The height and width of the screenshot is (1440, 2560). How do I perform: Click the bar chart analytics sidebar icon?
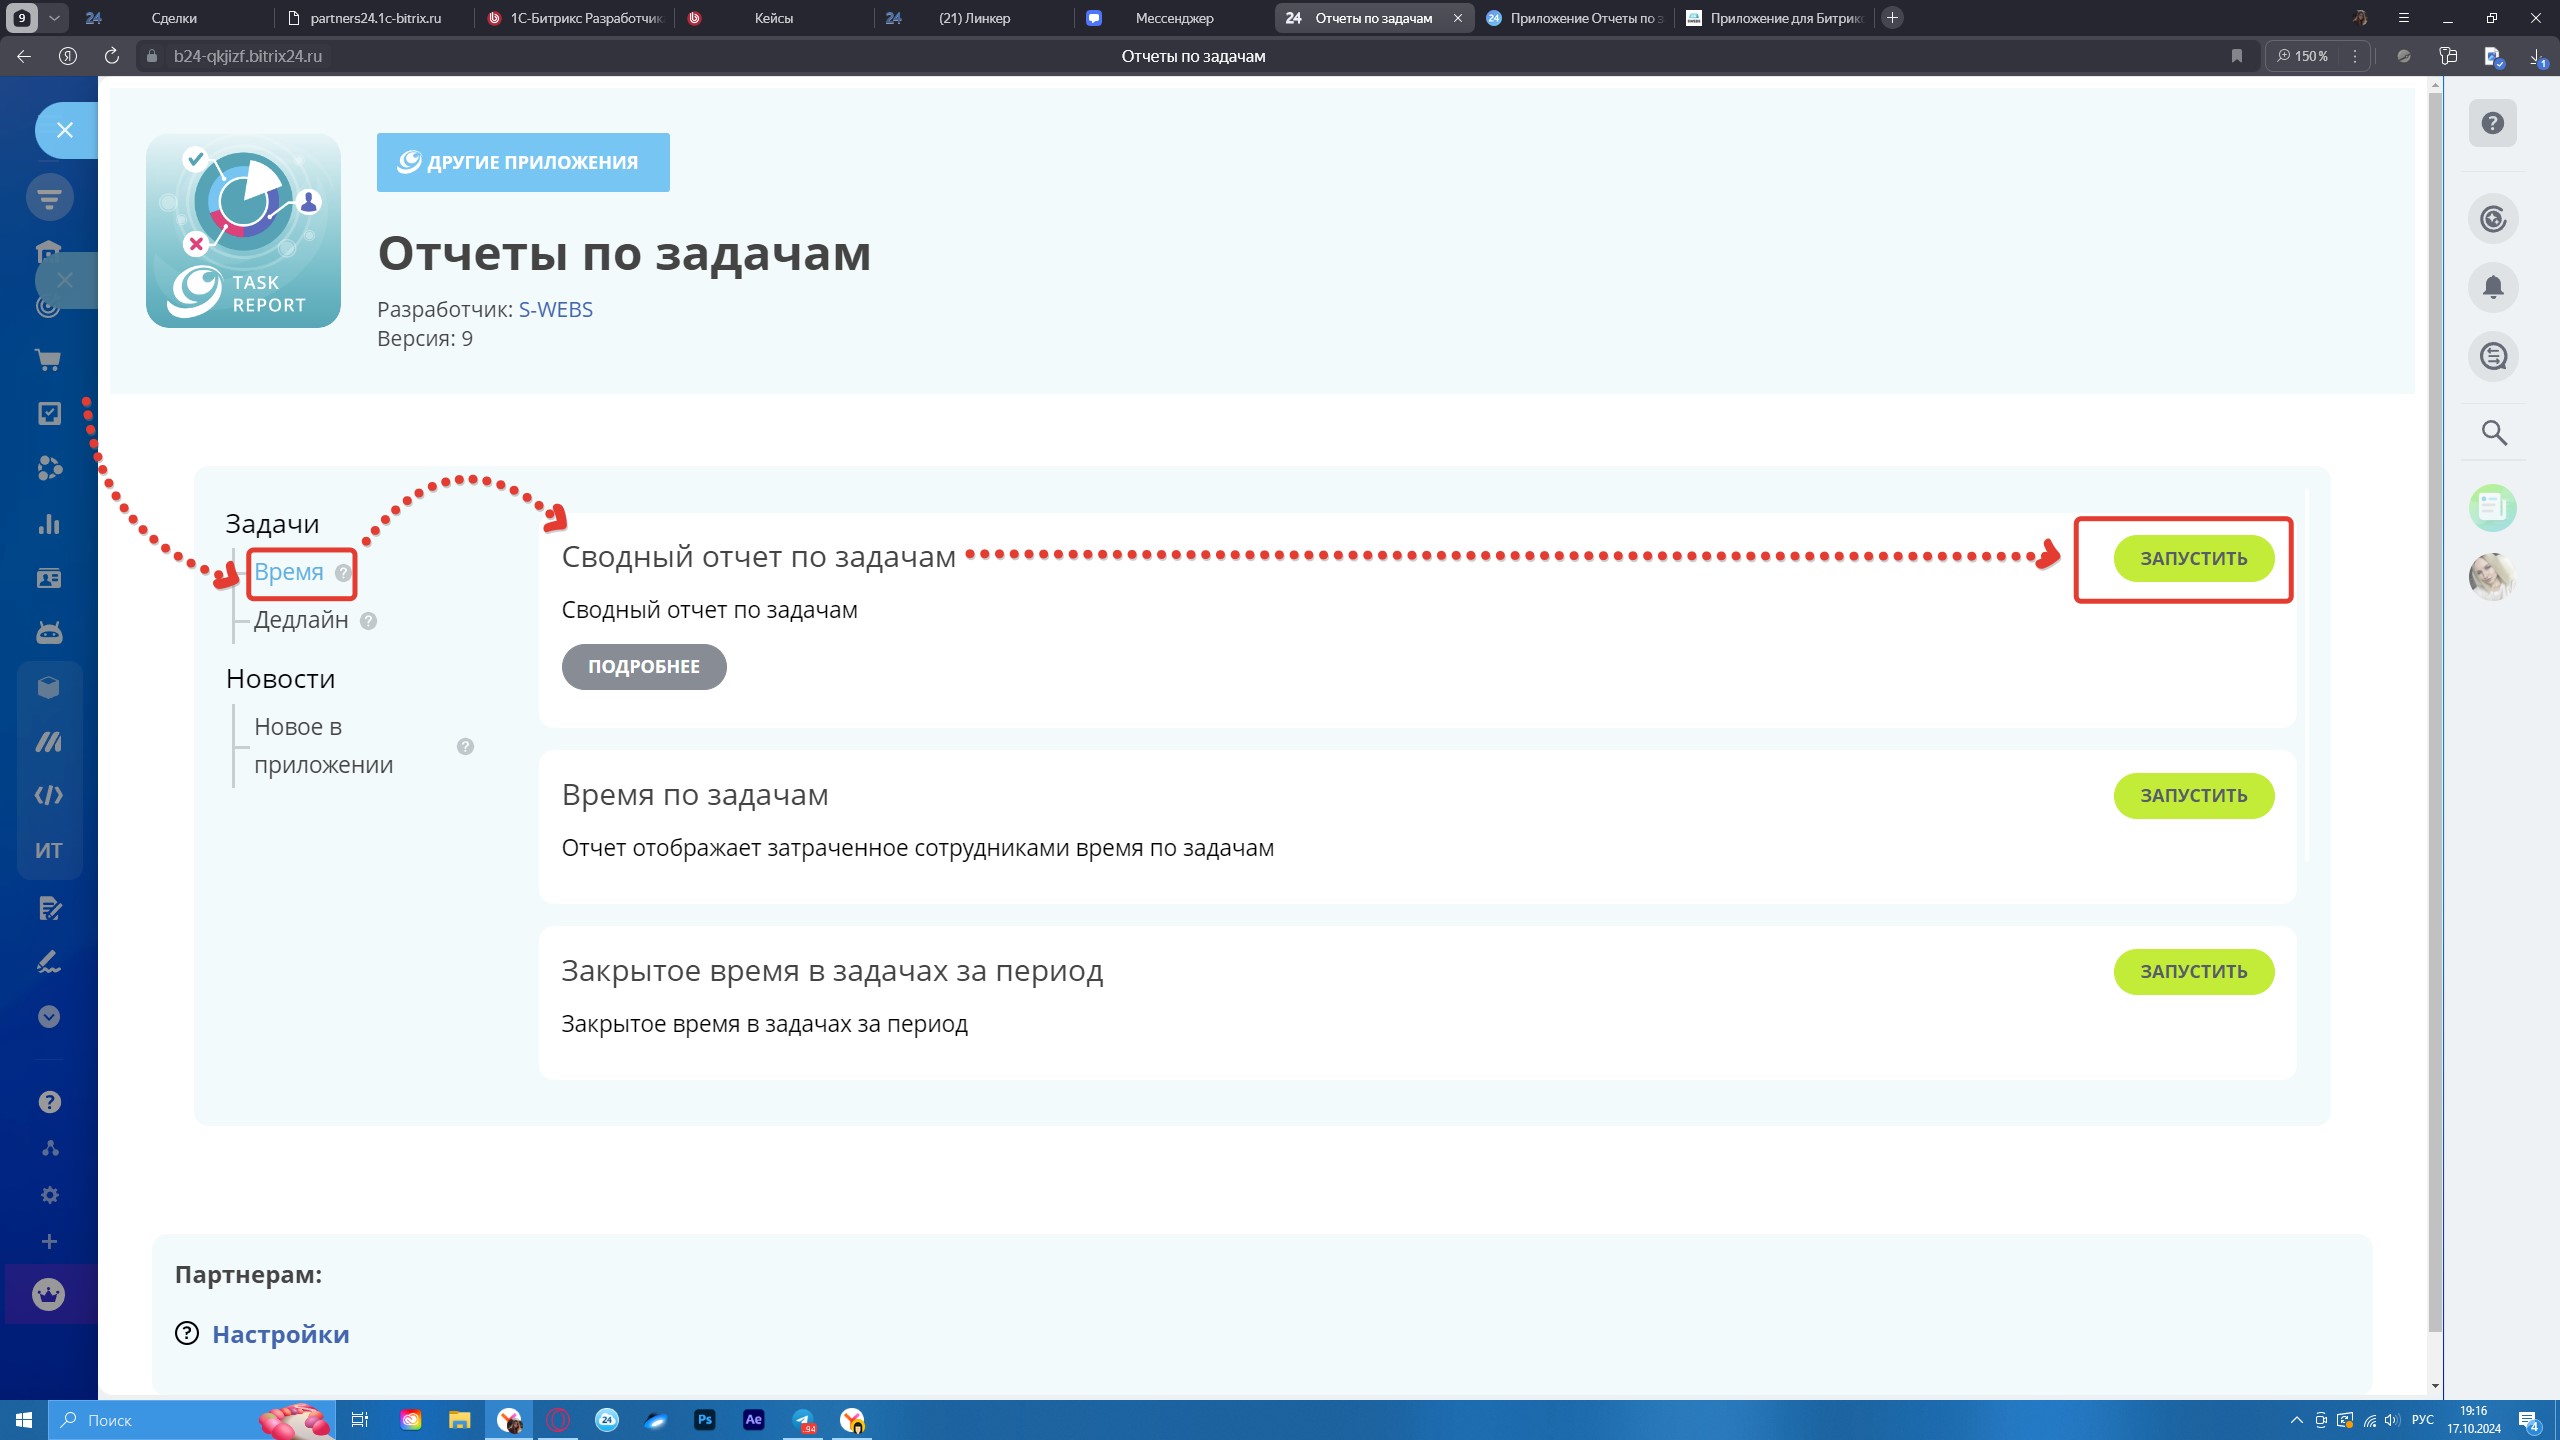tap(48, 524)
